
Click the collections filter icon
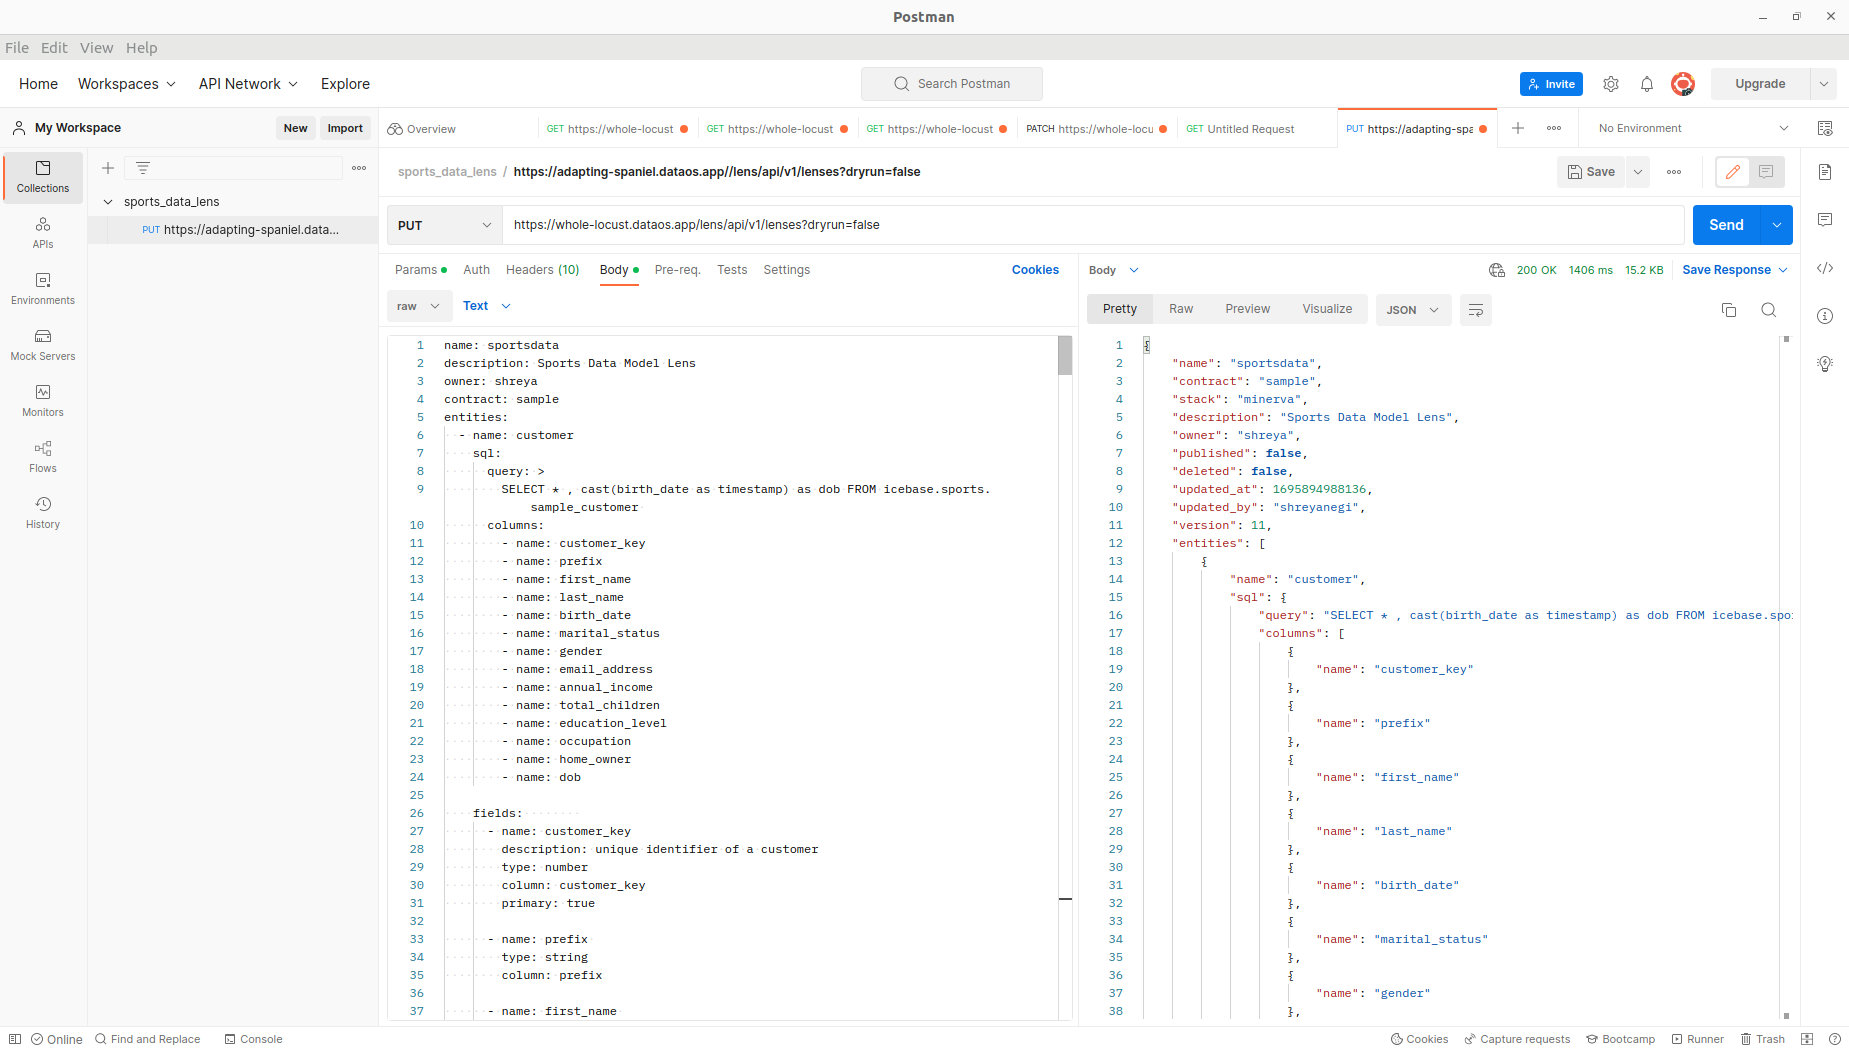click(x=143, y=168)
